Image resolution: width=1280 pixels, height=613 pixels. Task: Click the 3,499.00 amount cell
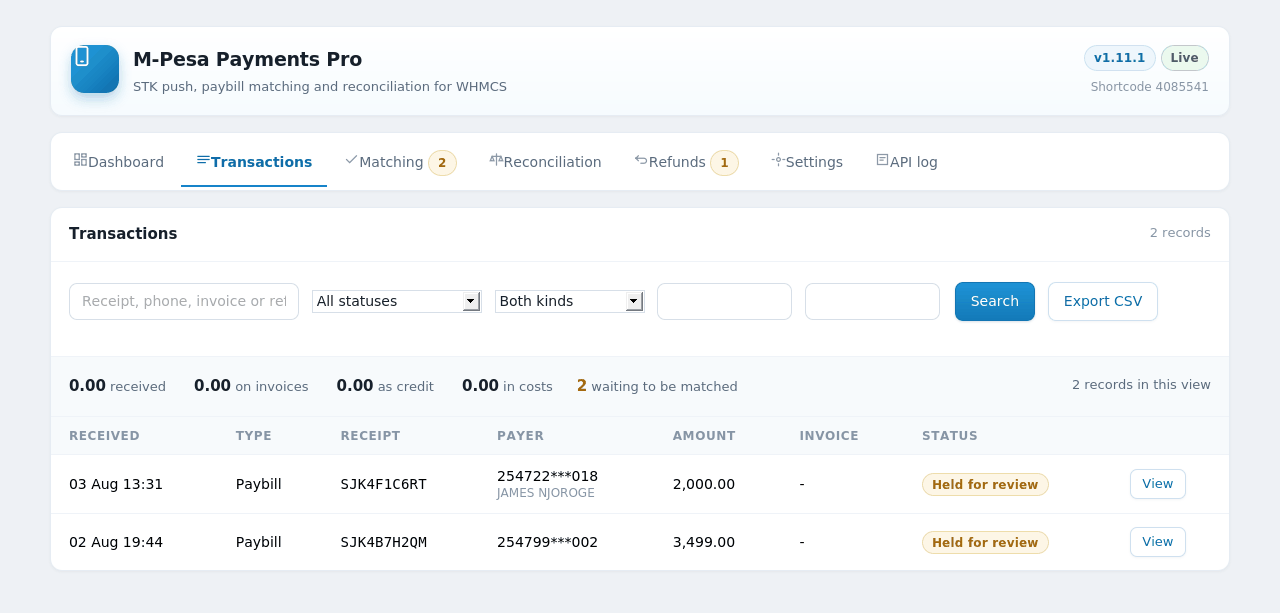click(x=704, y=542)
